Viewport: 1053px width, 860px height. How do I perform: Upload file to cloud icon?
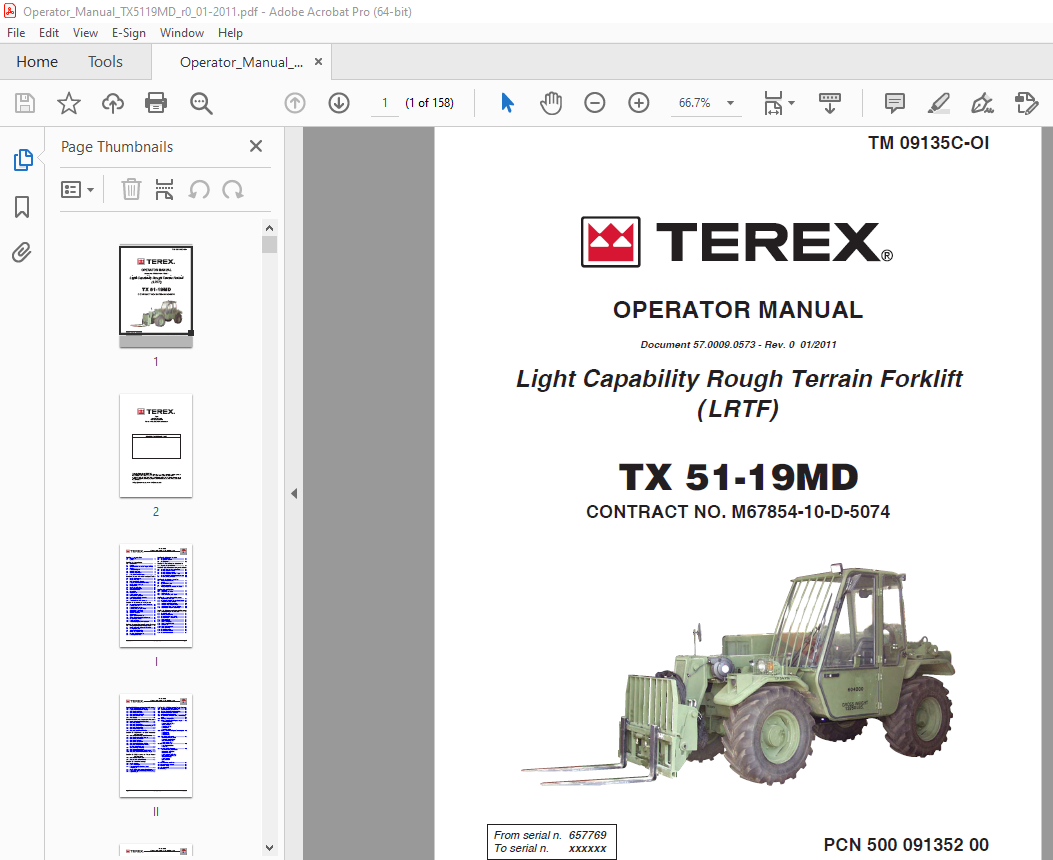click(x=113, y=103)
